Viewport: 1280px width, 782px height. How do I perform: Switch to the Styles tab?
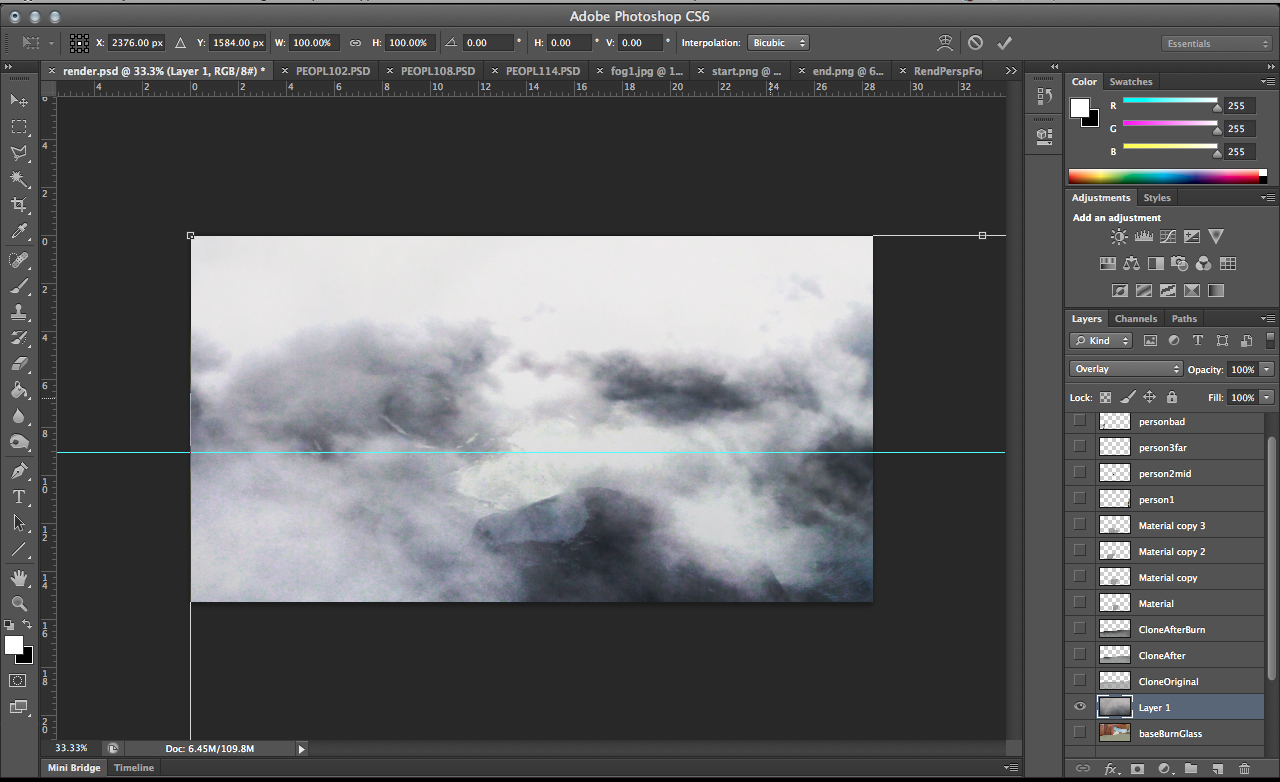[x=1157, y=198]
